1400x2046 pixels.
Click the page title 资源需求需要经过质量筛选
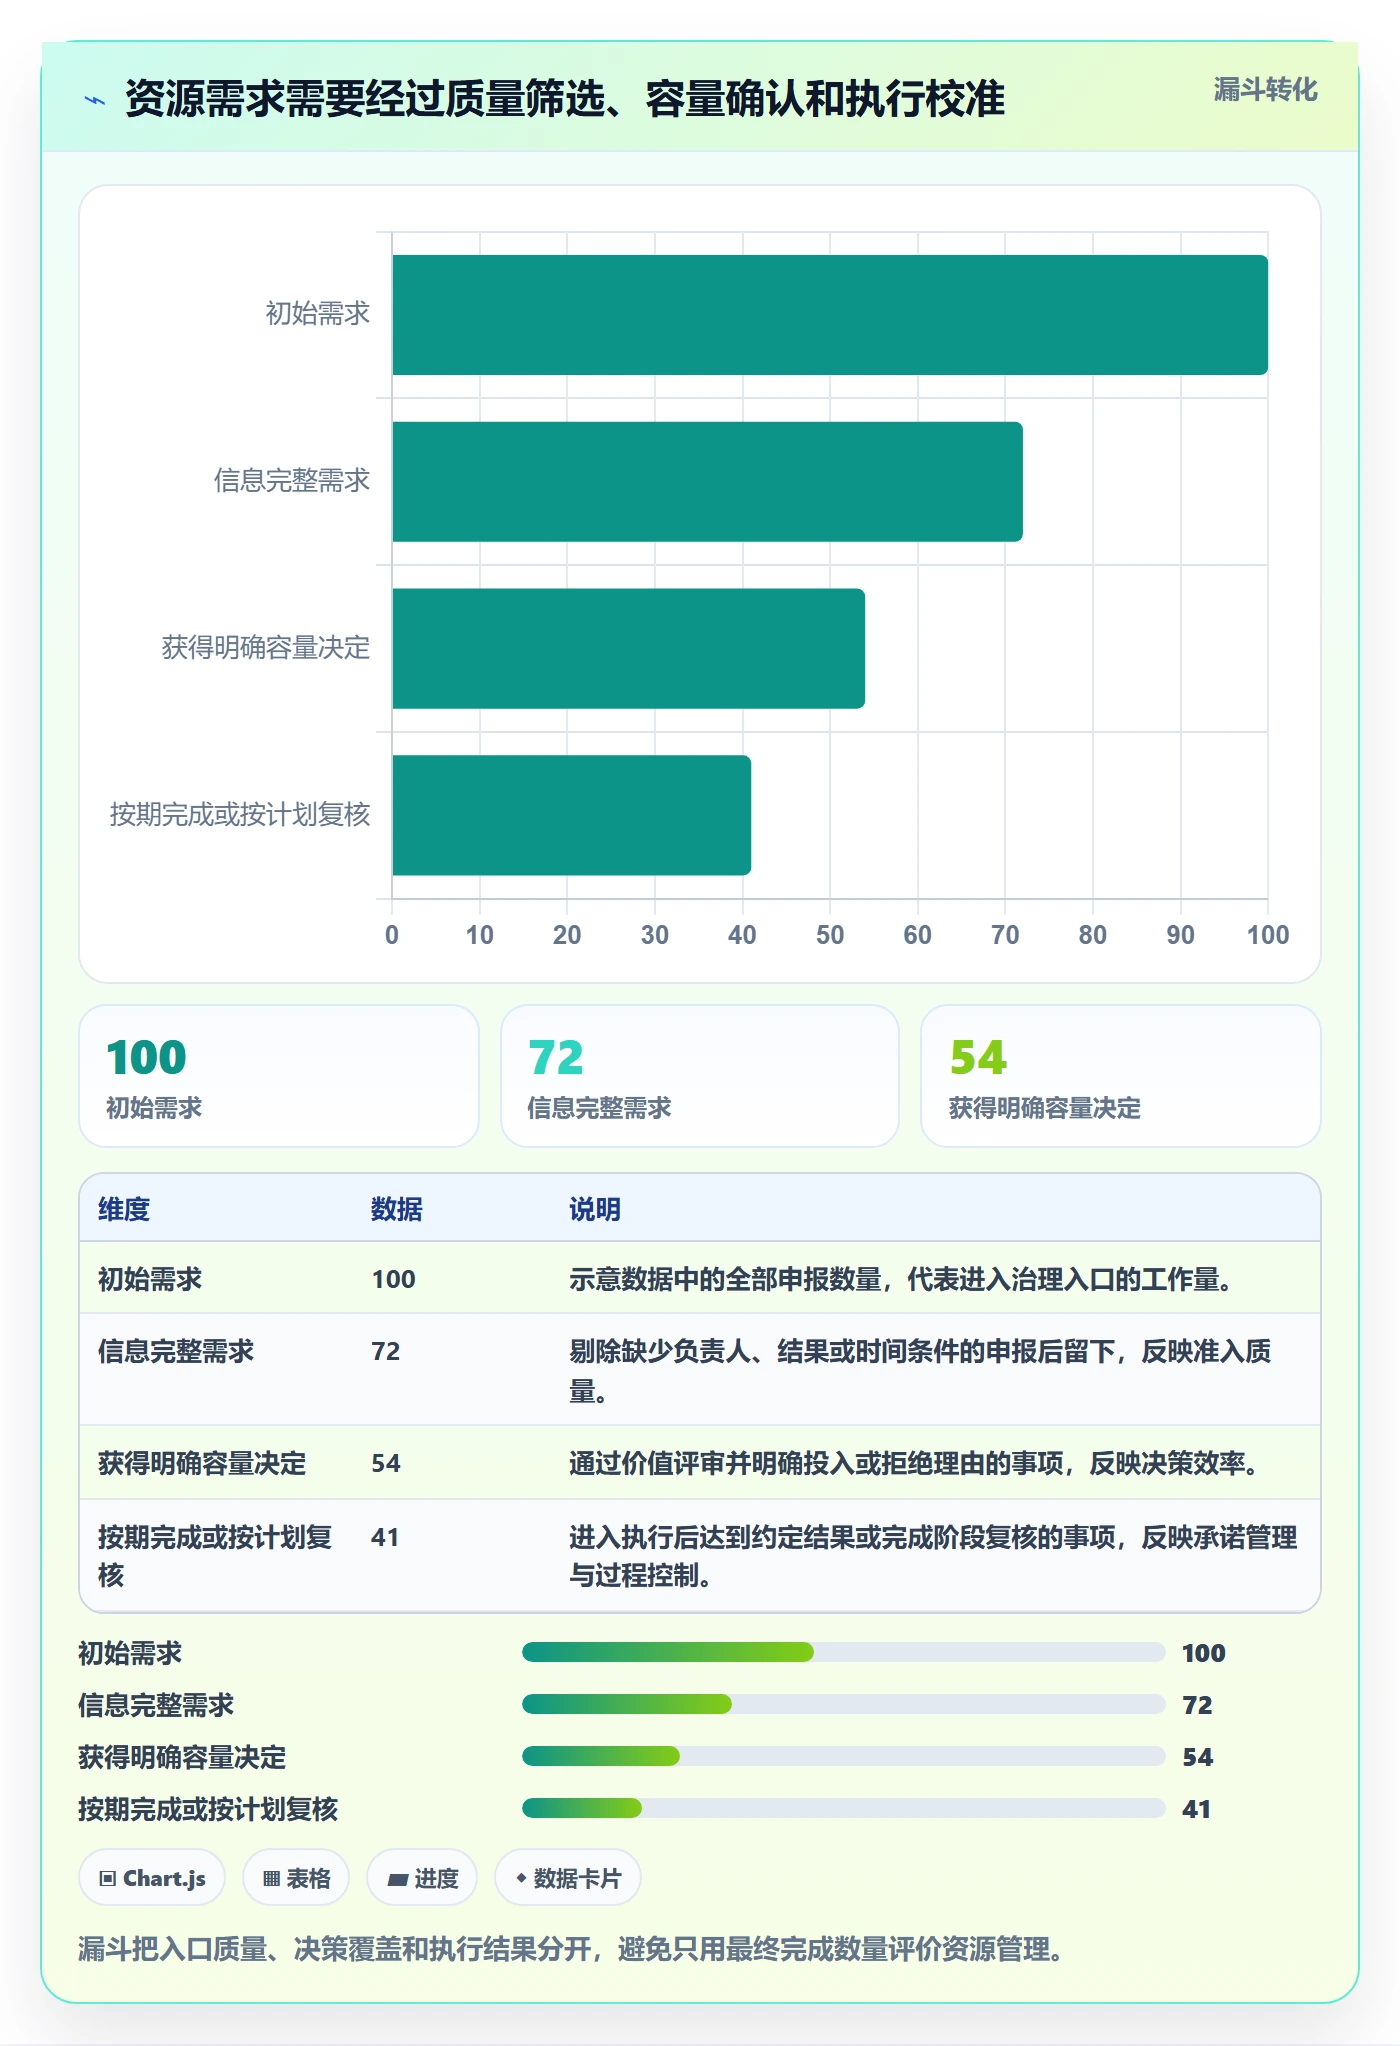point(565,99)
